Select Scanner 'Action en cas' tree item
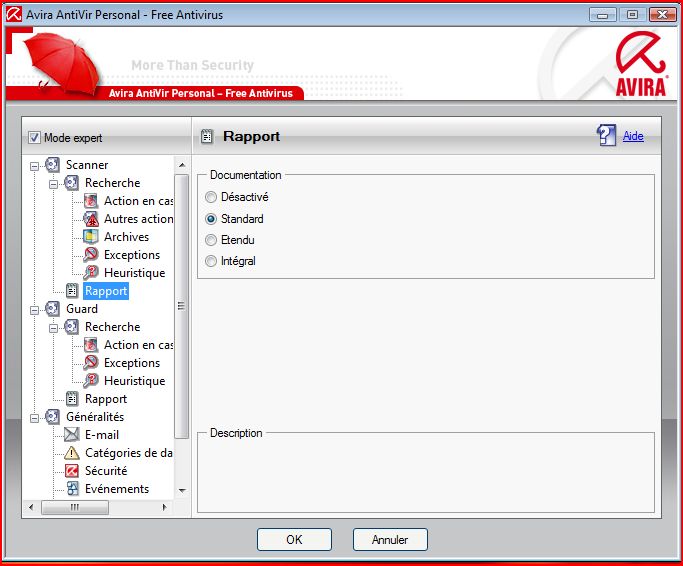 [138, 201]
